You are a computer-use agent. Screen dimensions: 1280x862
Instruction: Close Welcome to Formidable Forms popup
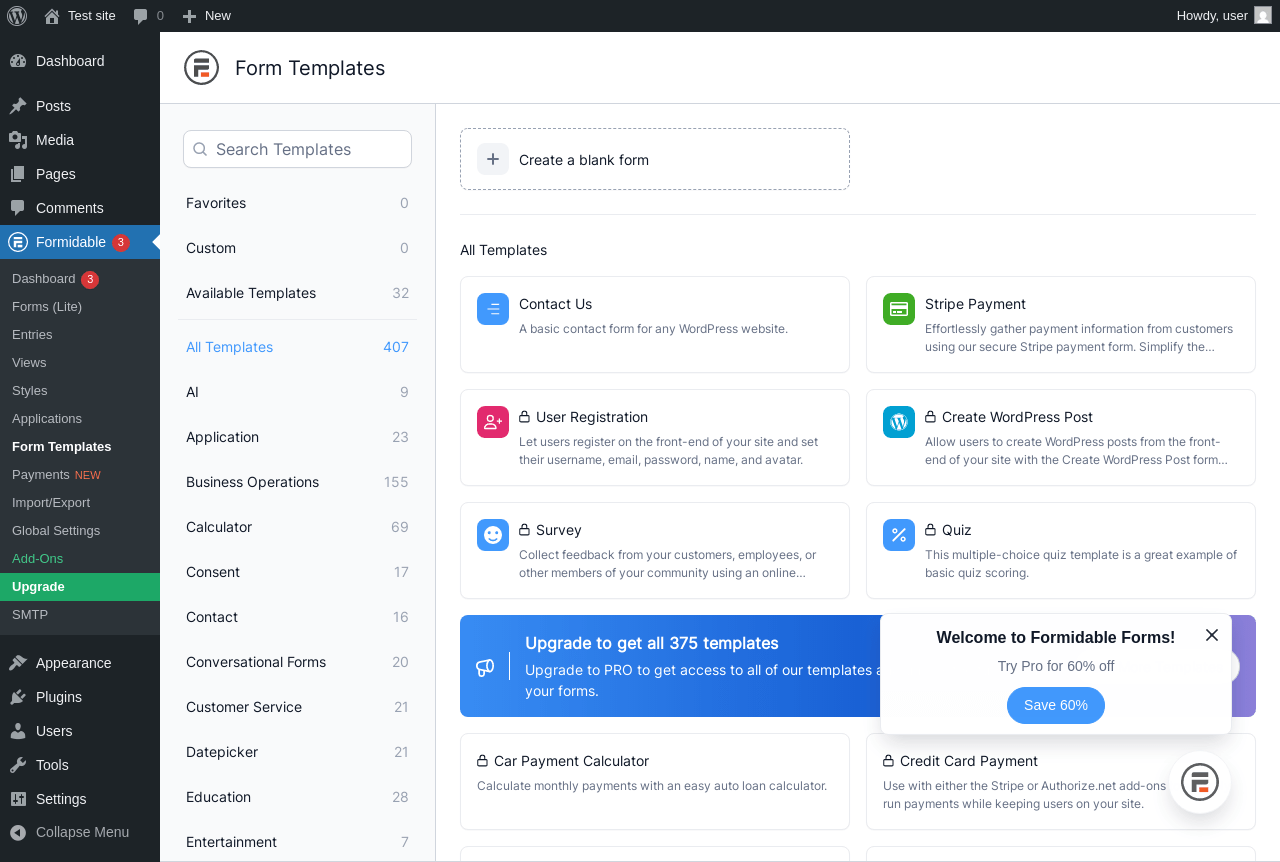(x=1212, y=635)
